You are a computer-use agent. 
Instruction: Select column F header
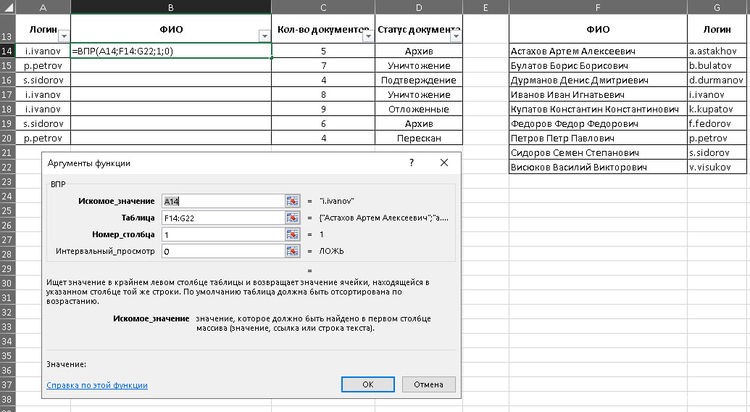click(598, 7)
